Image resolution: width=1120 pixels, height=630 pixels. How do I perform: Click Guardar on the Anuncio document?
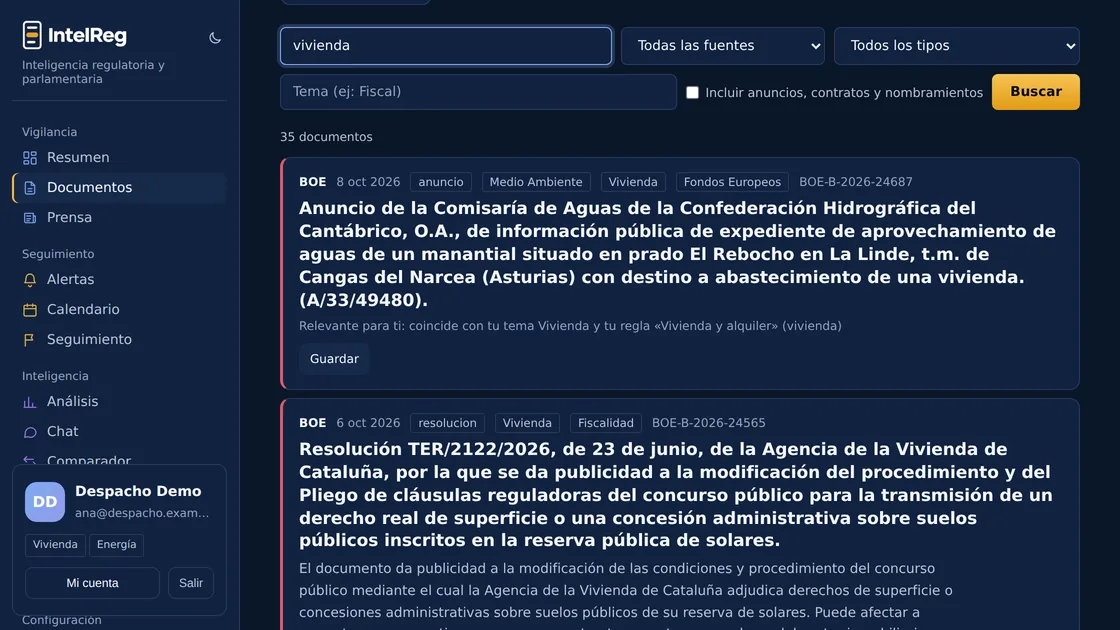[x=334, y=359]
